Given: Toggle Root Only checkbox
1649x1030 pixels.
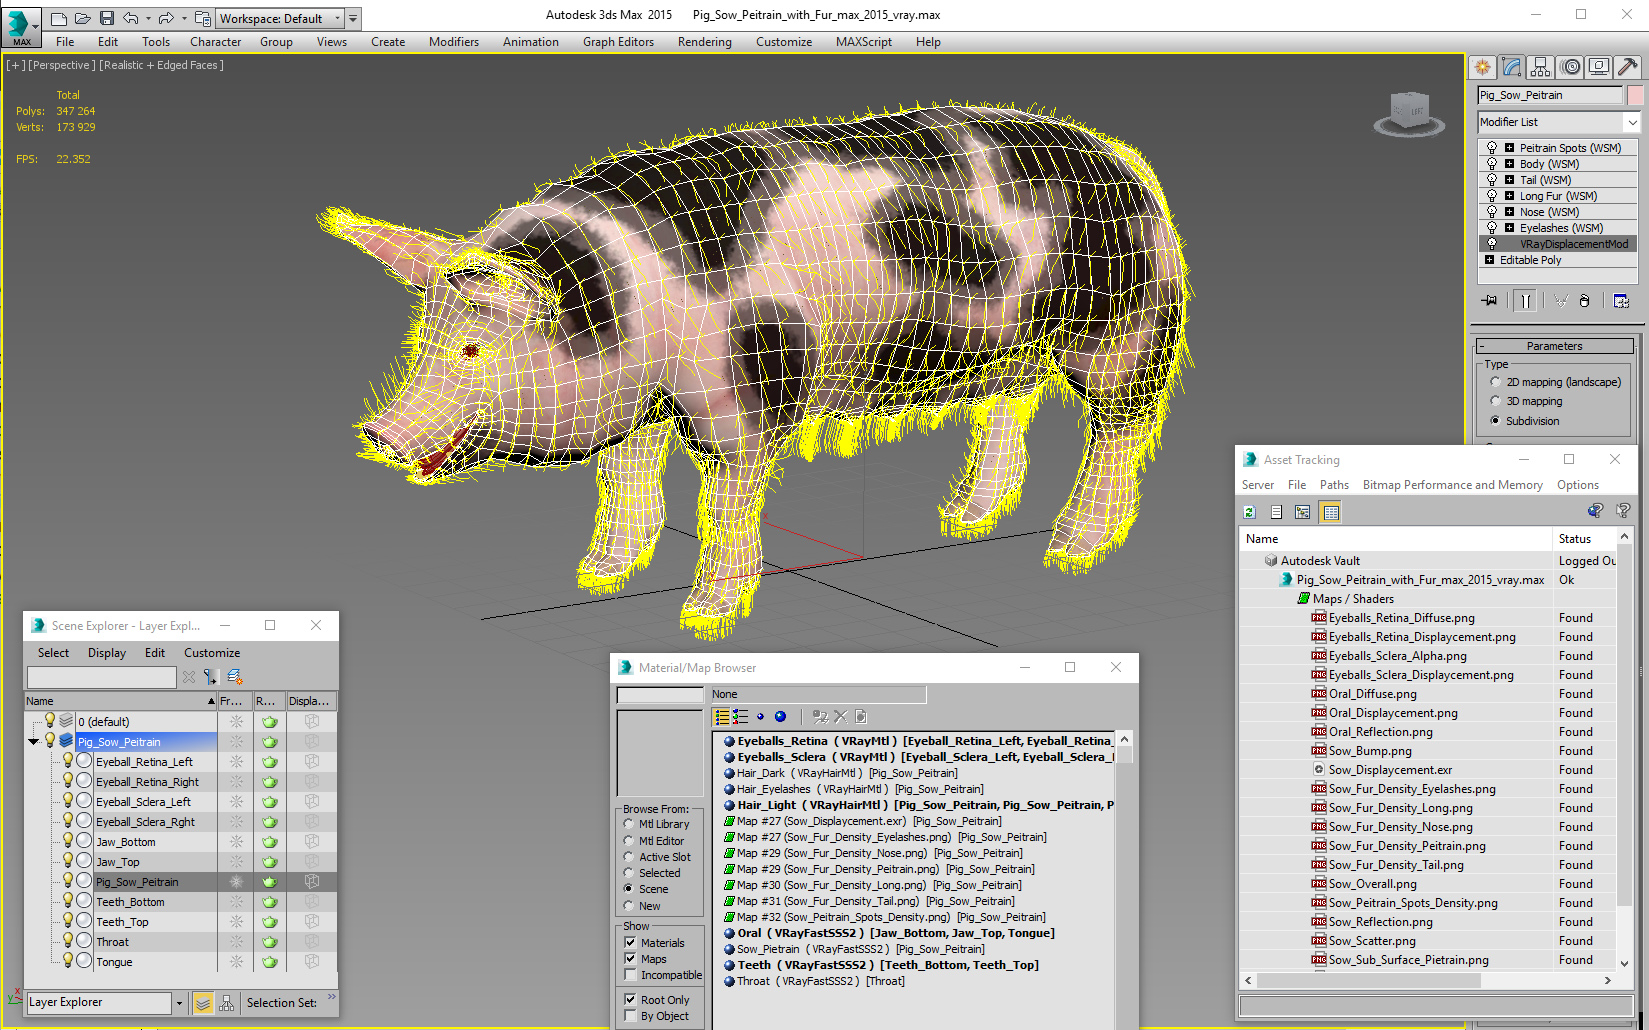Looking at the screenshot, I should pos(630,999).
